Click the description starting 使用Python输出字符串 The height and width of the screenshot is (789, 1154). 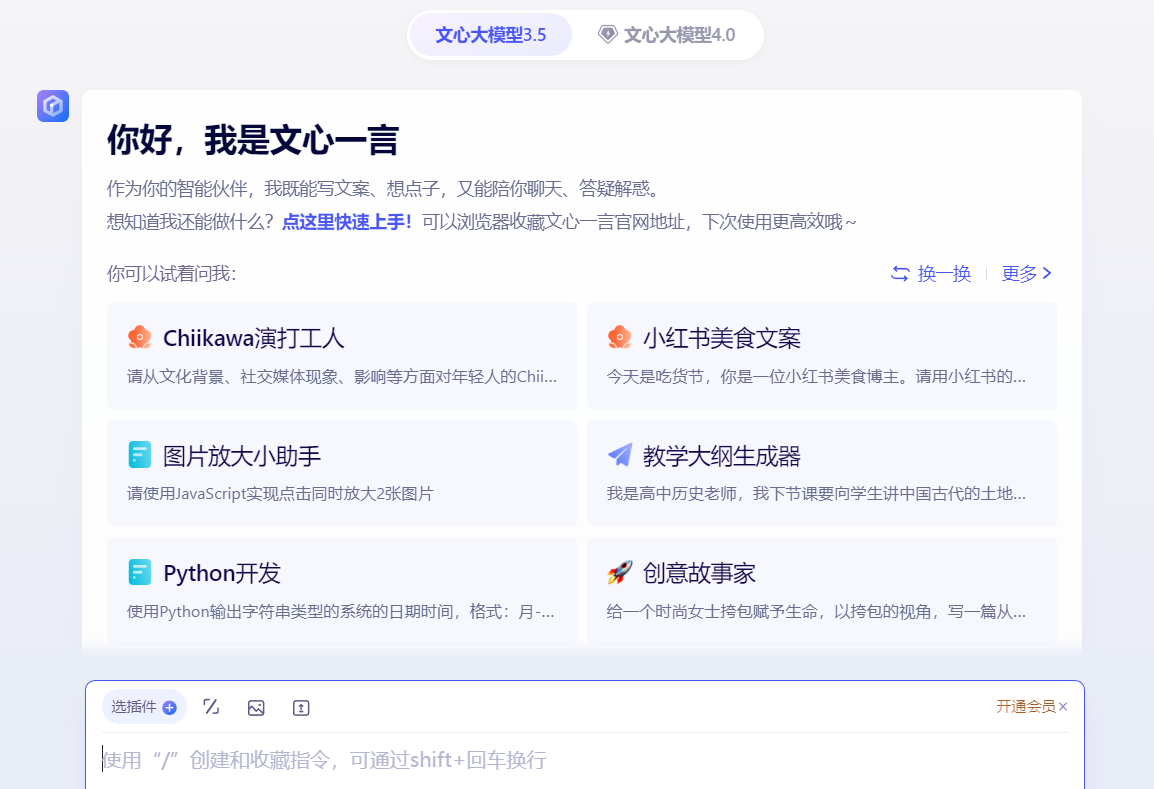(x=341, y=612)
